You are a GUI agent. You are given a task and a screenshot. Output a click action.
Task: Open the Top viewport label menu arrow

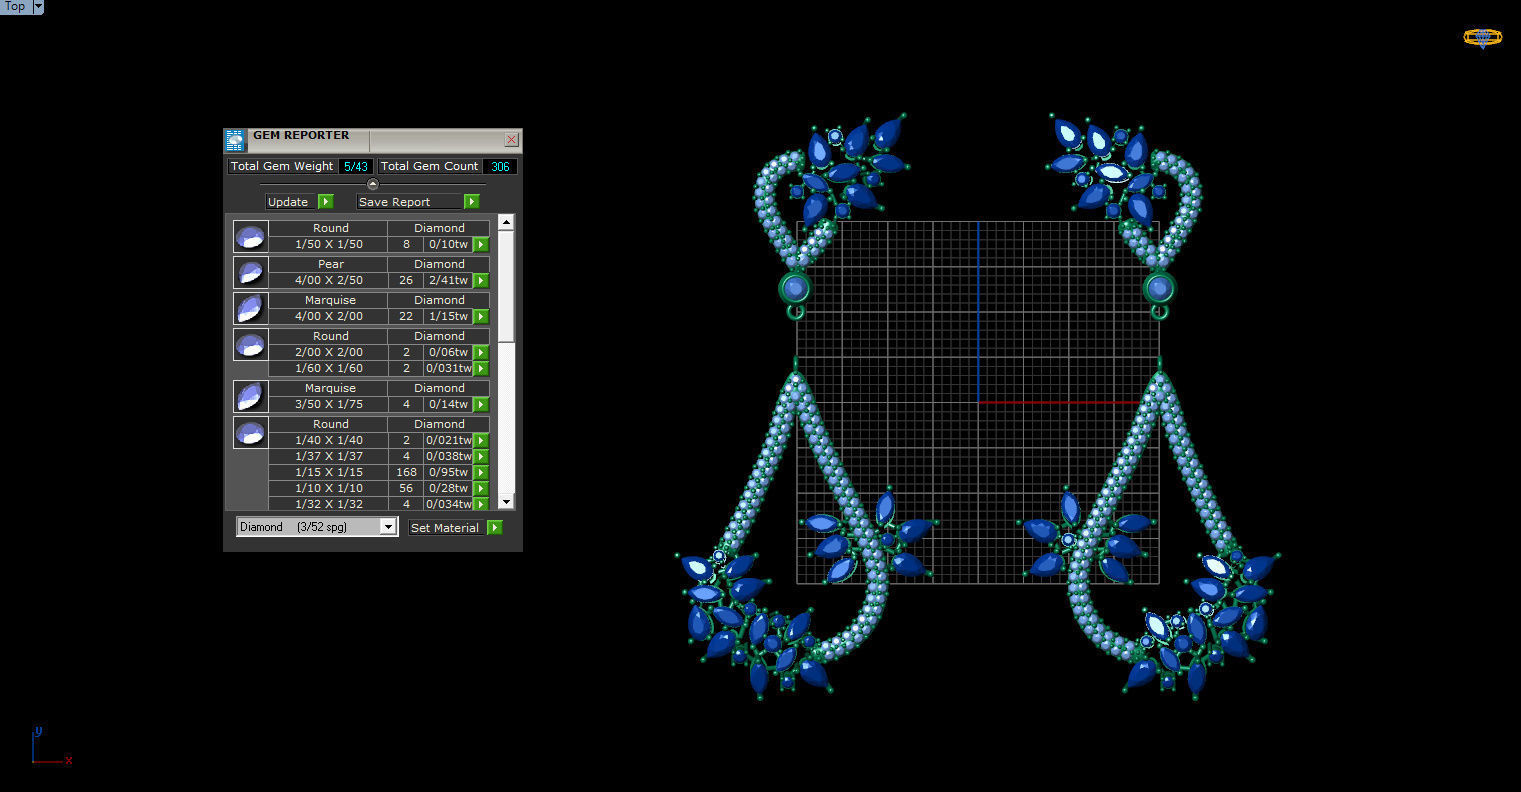(x=38, y=7)
